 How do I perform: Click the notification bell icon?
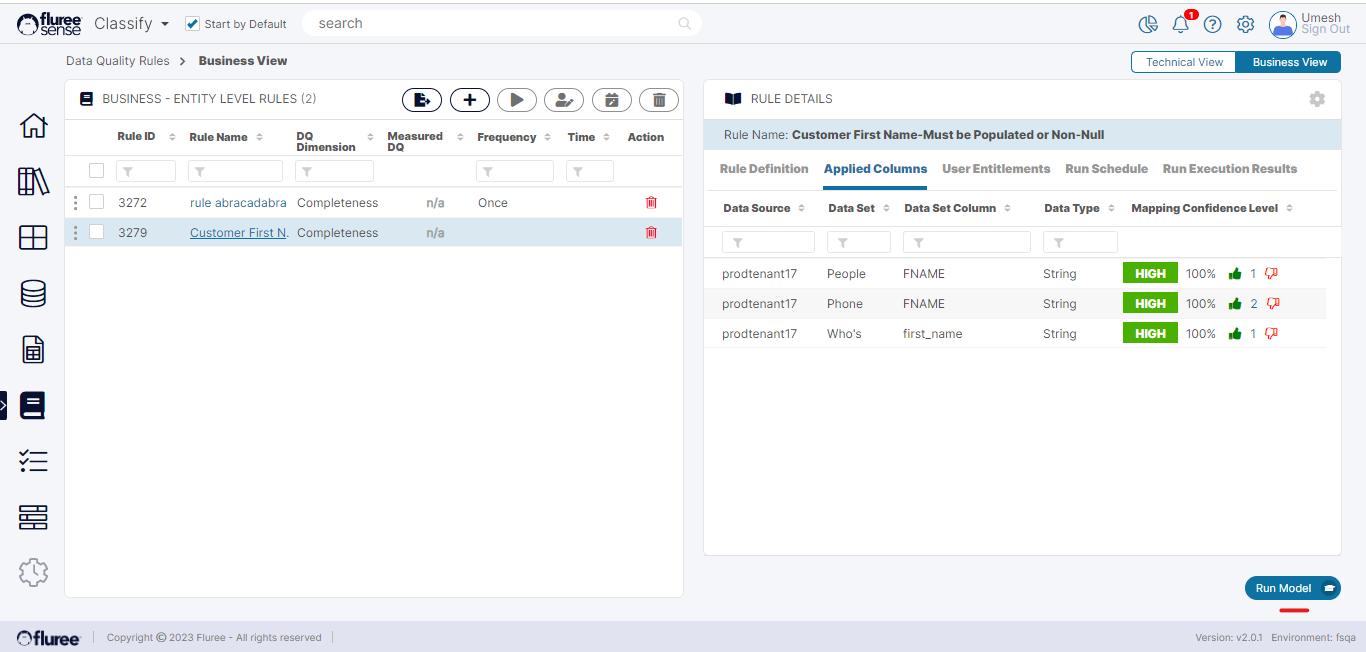(x=1180, y=24)
